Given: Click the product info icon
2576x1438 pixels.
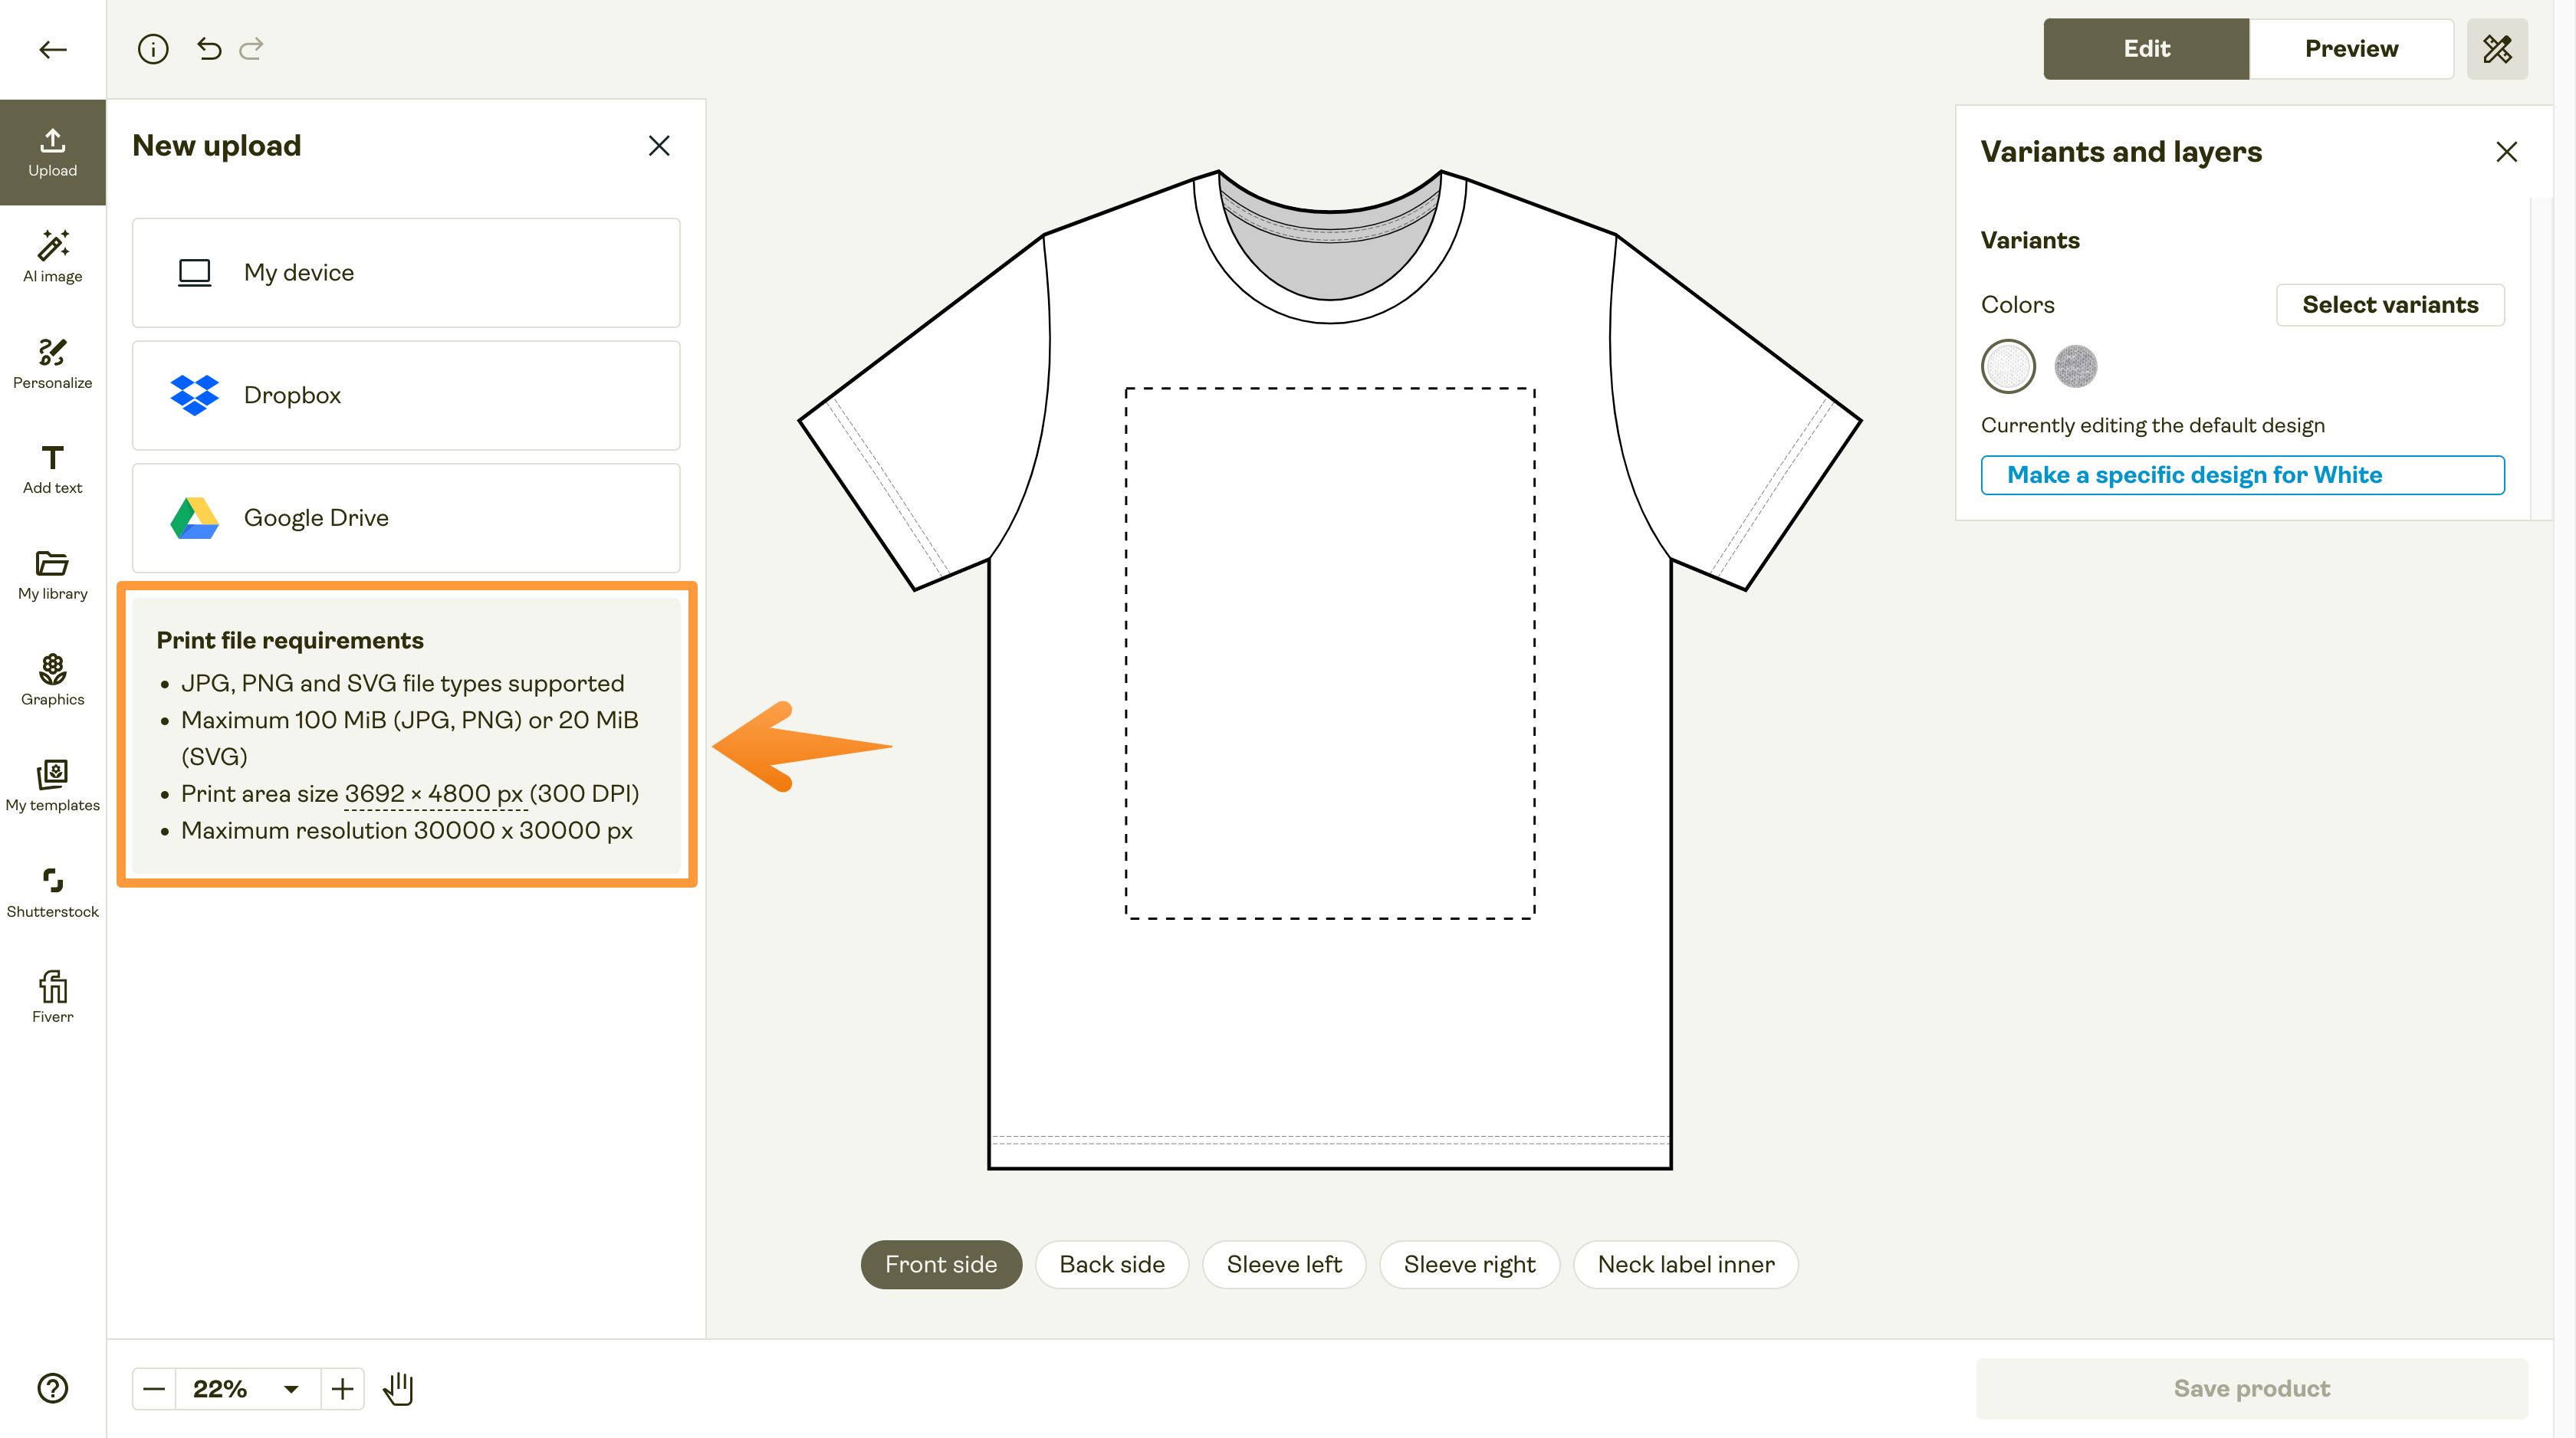Looking at the screenshot, I should pyautogui.click(x=153, y=48).
